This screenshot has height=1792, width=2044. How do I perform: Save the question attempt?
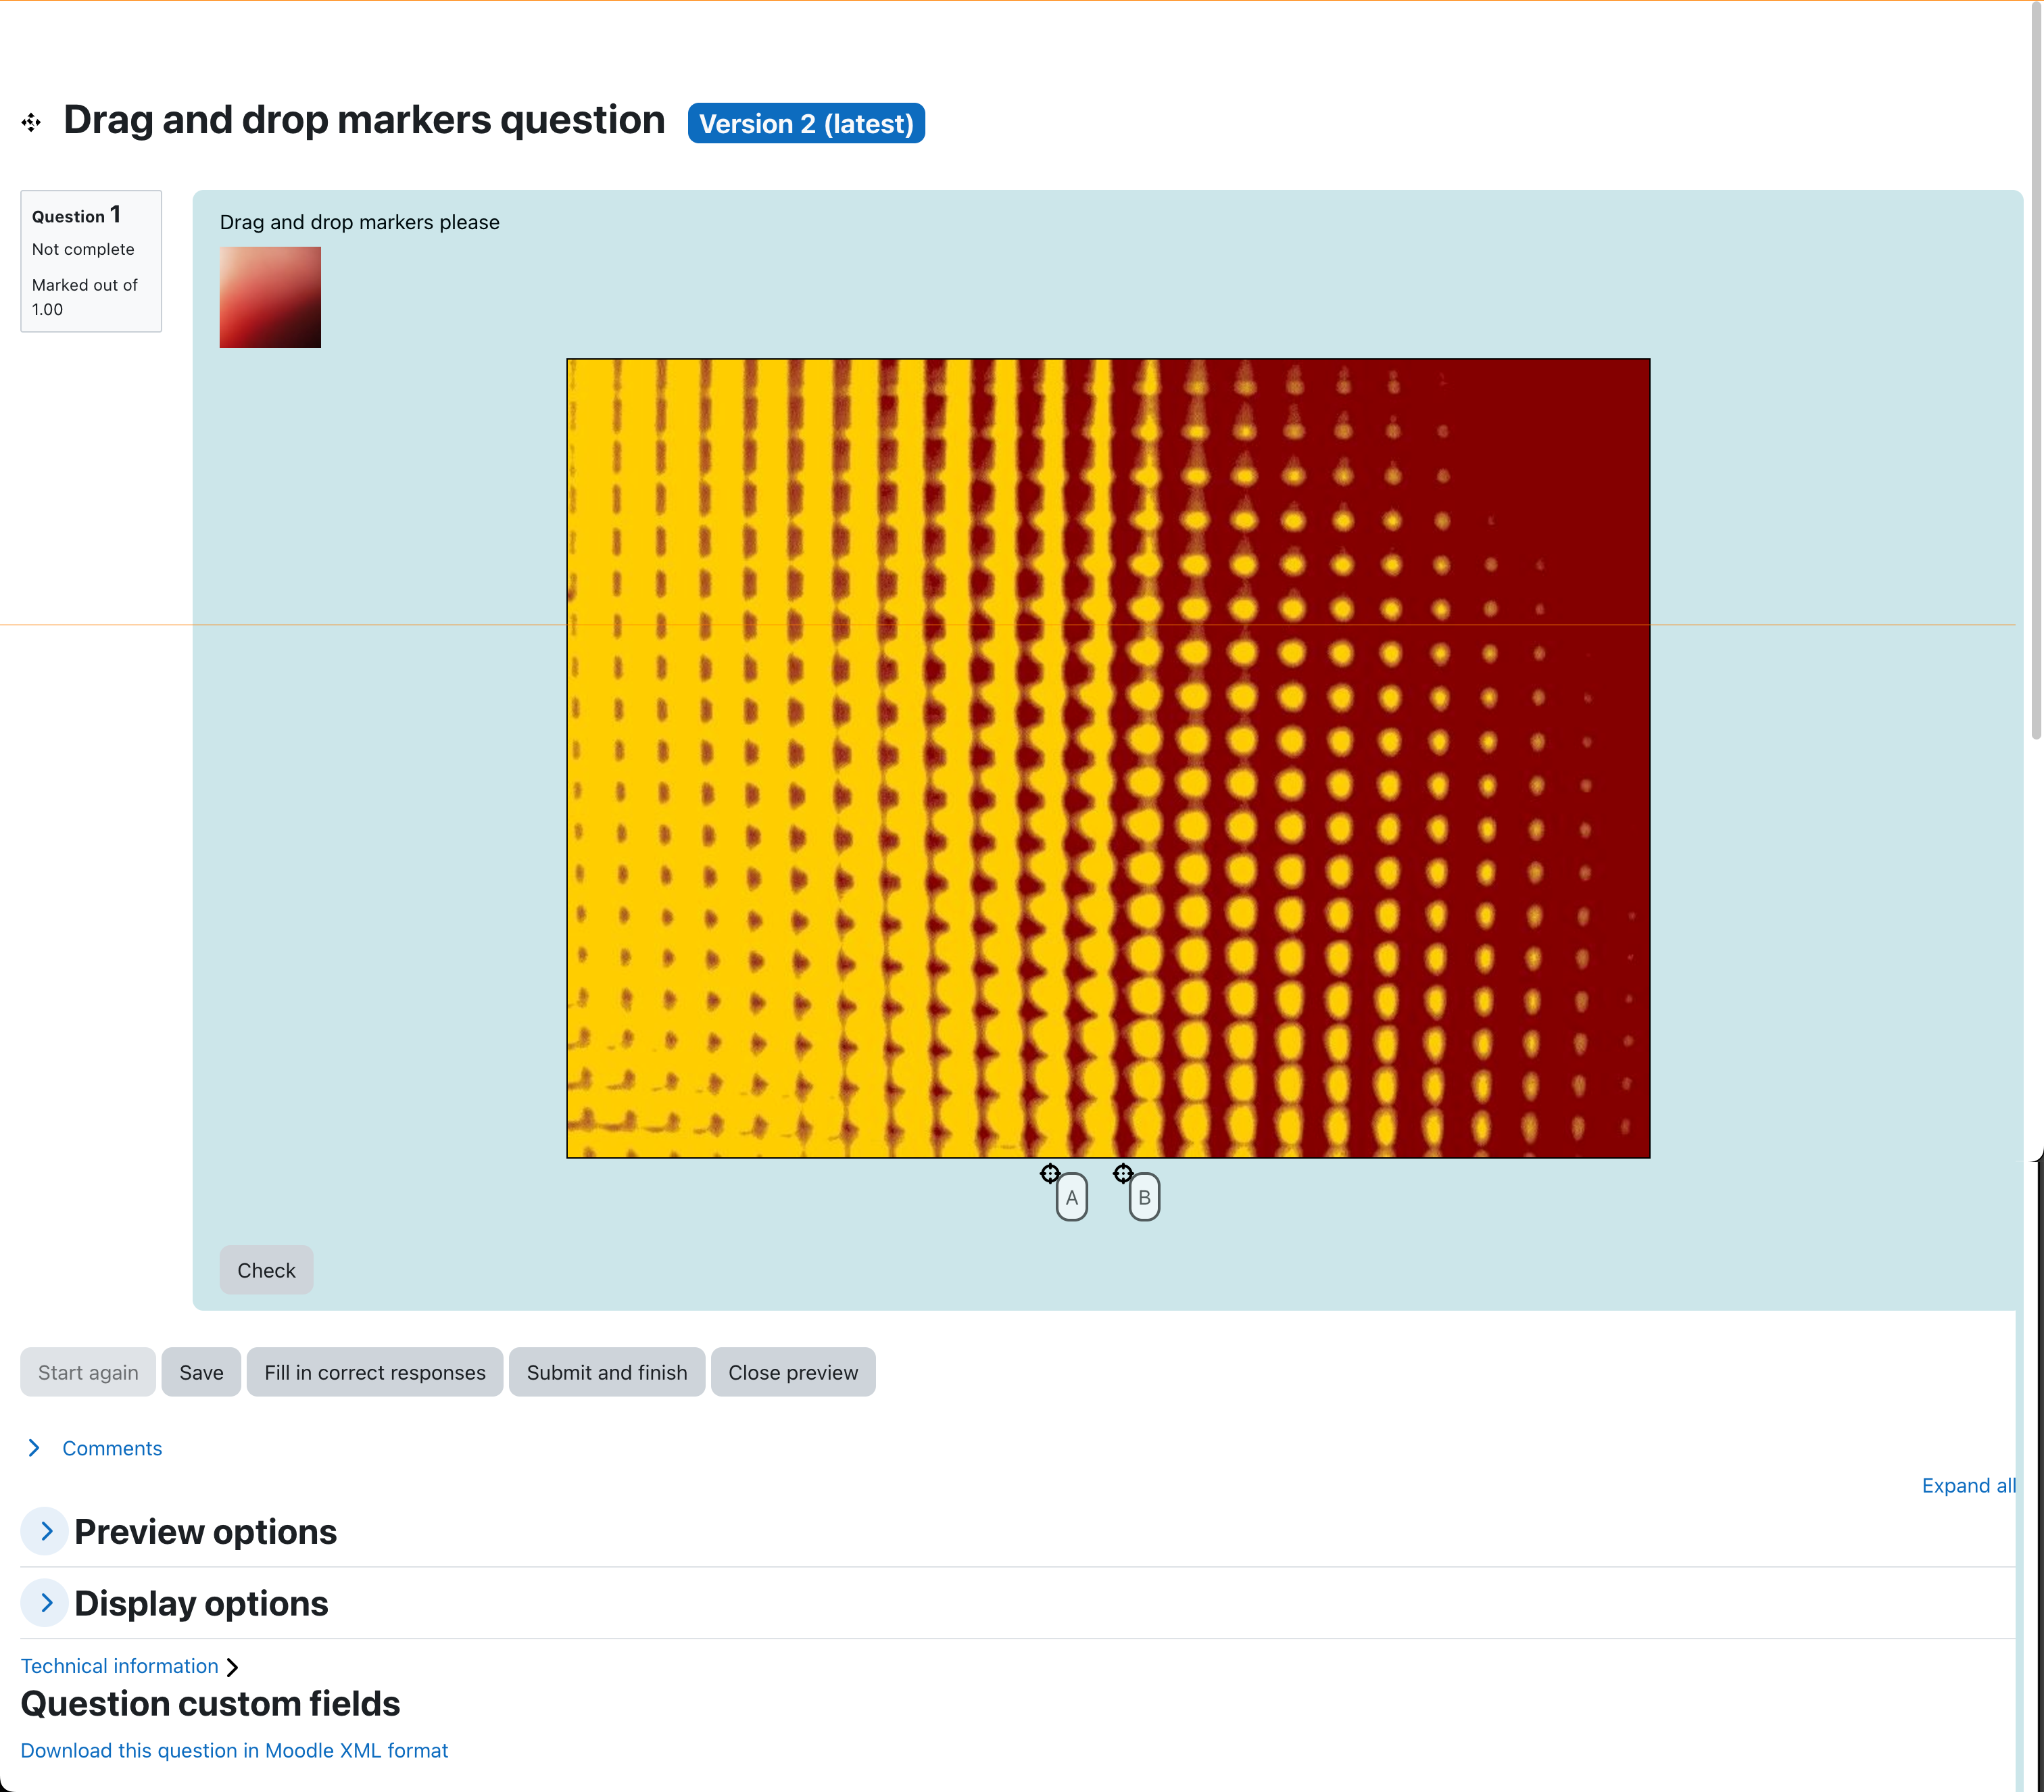pyautogui.click(x=201, y=1372)
